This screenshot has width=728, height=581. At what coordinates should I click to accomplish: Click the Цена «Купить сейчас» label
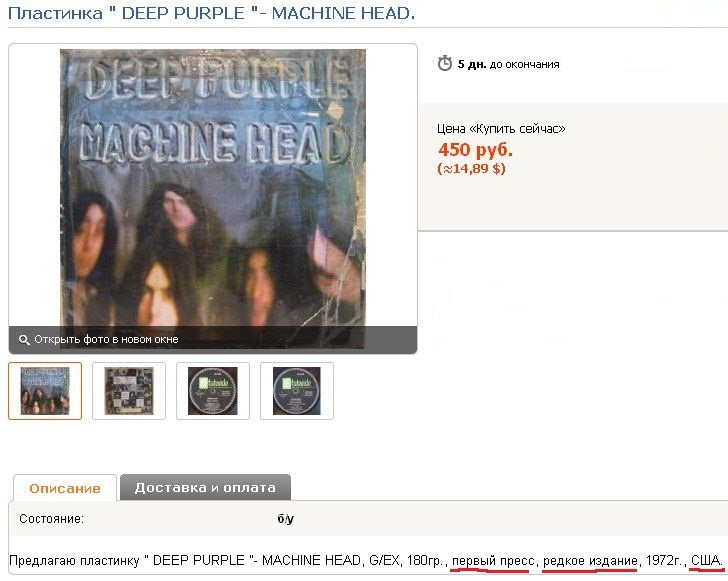coord(501,129)
